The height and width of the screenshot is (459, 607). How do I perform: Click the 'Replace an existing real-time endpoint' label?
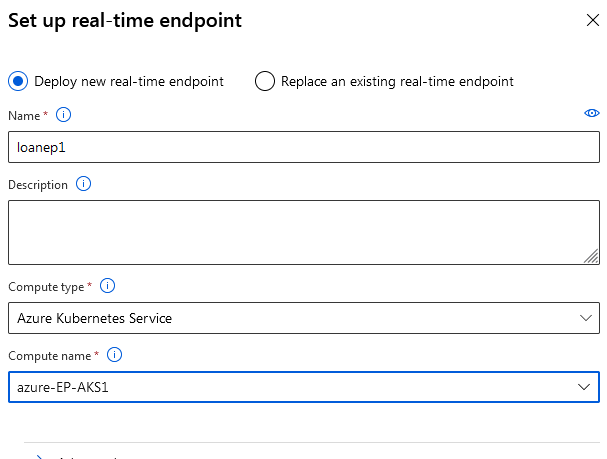pyautogui.click(x=397, y=82)
